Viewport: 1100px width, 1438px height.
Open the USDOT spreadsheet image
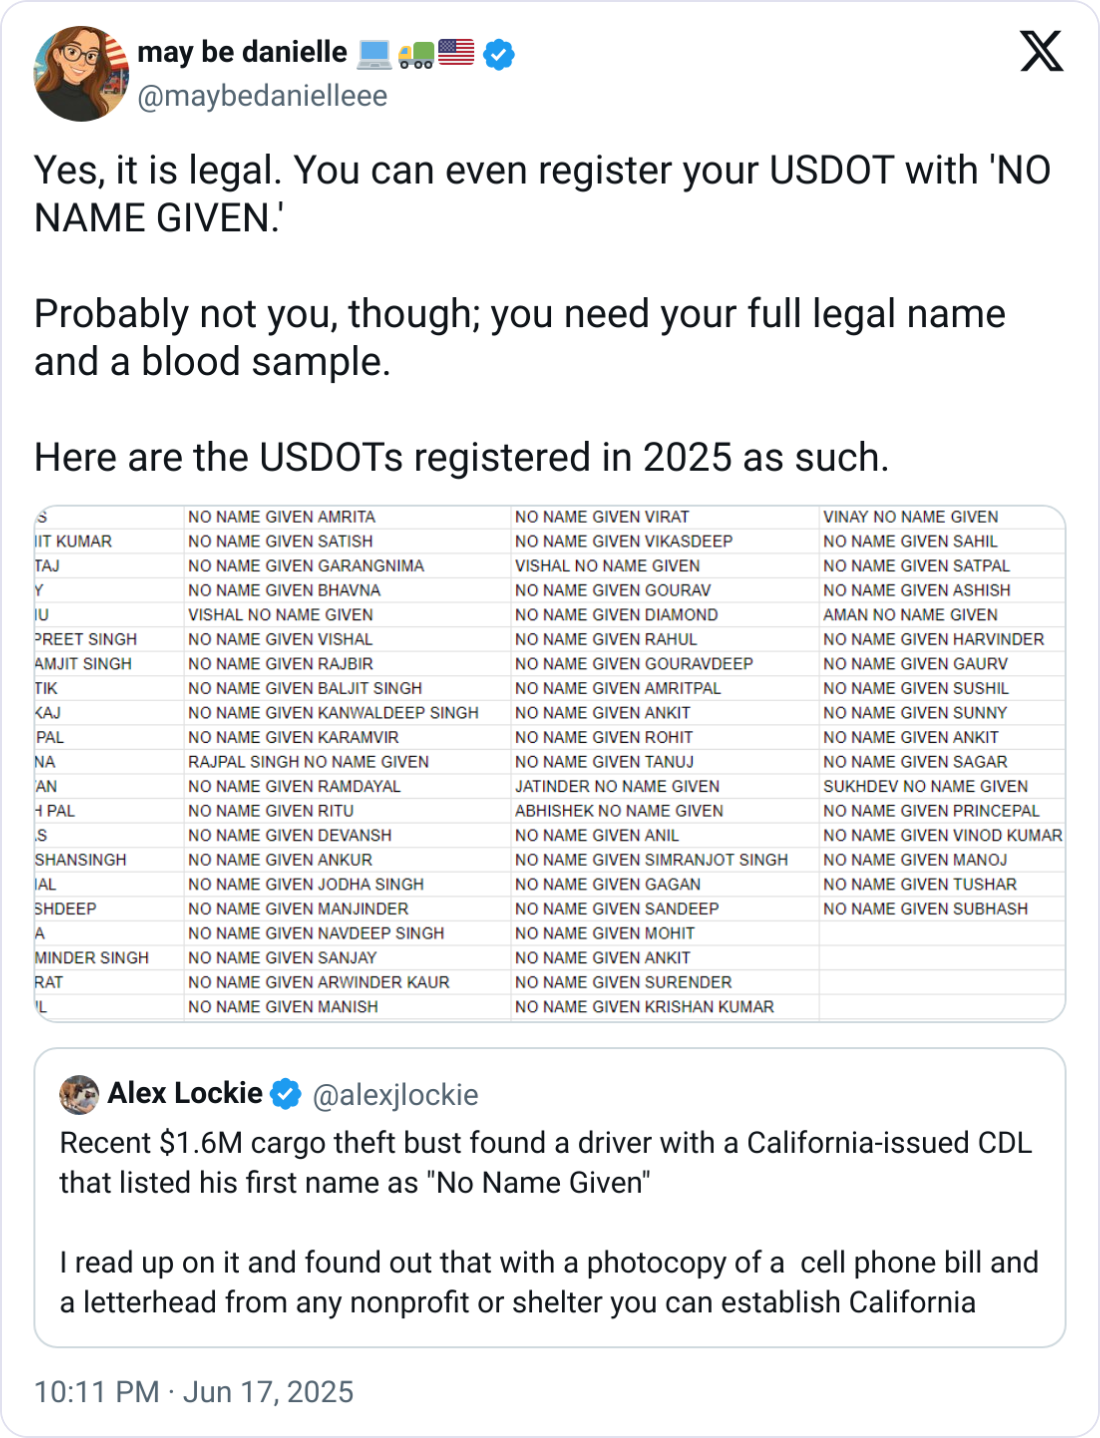[x=549, y=763]
